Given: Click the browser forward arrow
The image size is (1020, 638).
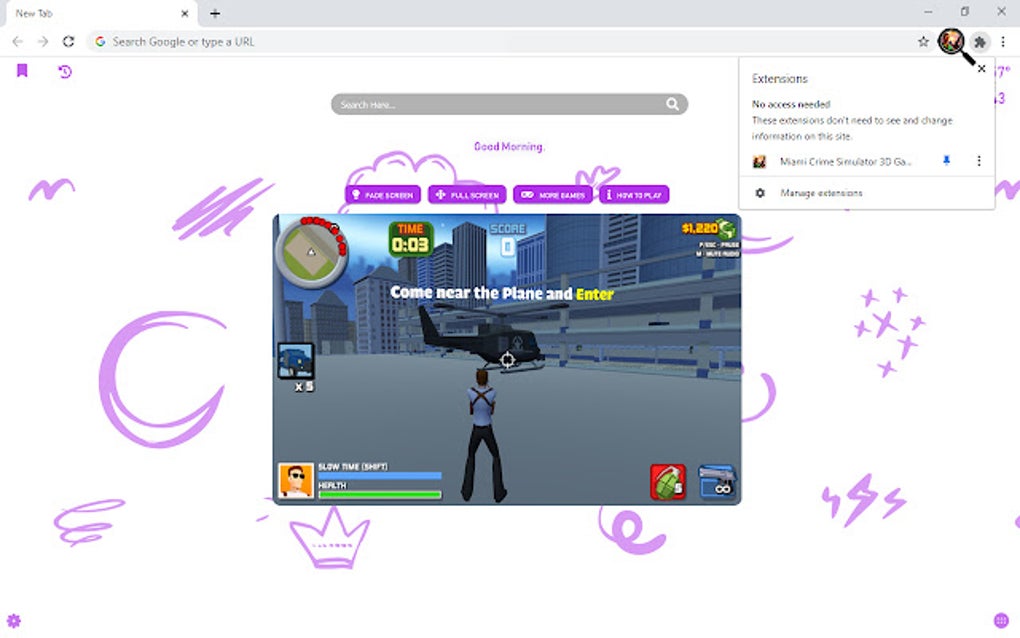Looking at the screenshot, I should [x=43, y=42].
